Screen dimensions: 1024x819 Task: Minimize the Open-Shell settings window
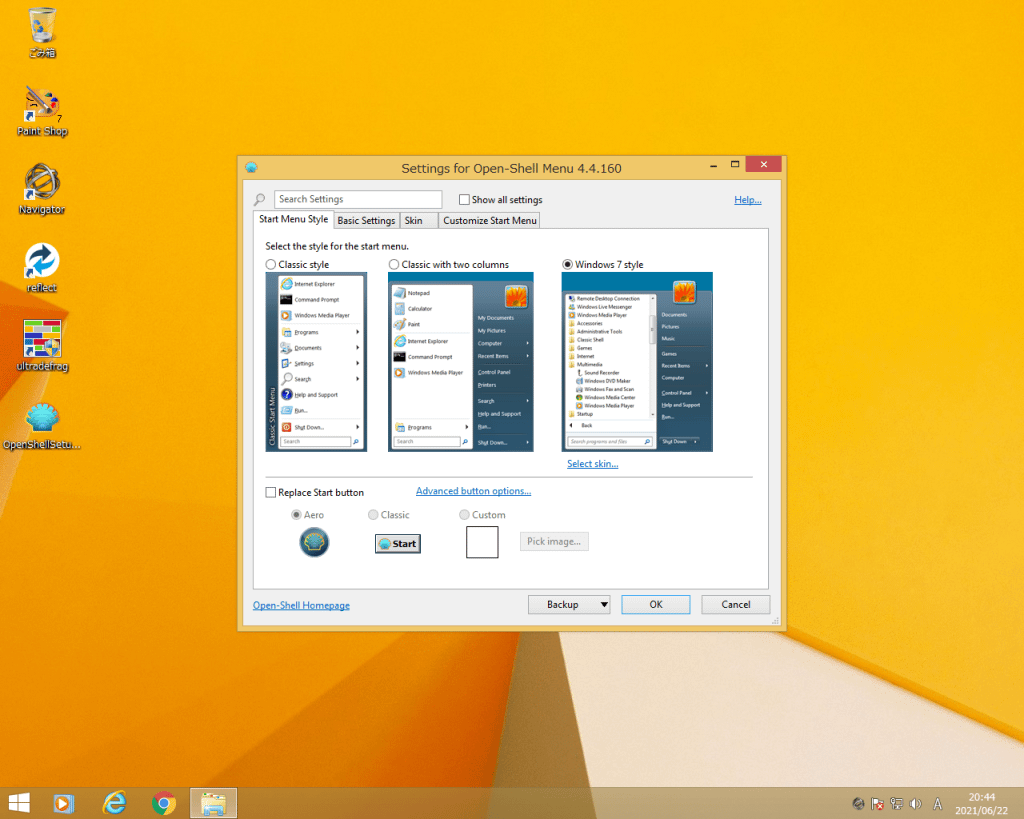coord(714,165)
